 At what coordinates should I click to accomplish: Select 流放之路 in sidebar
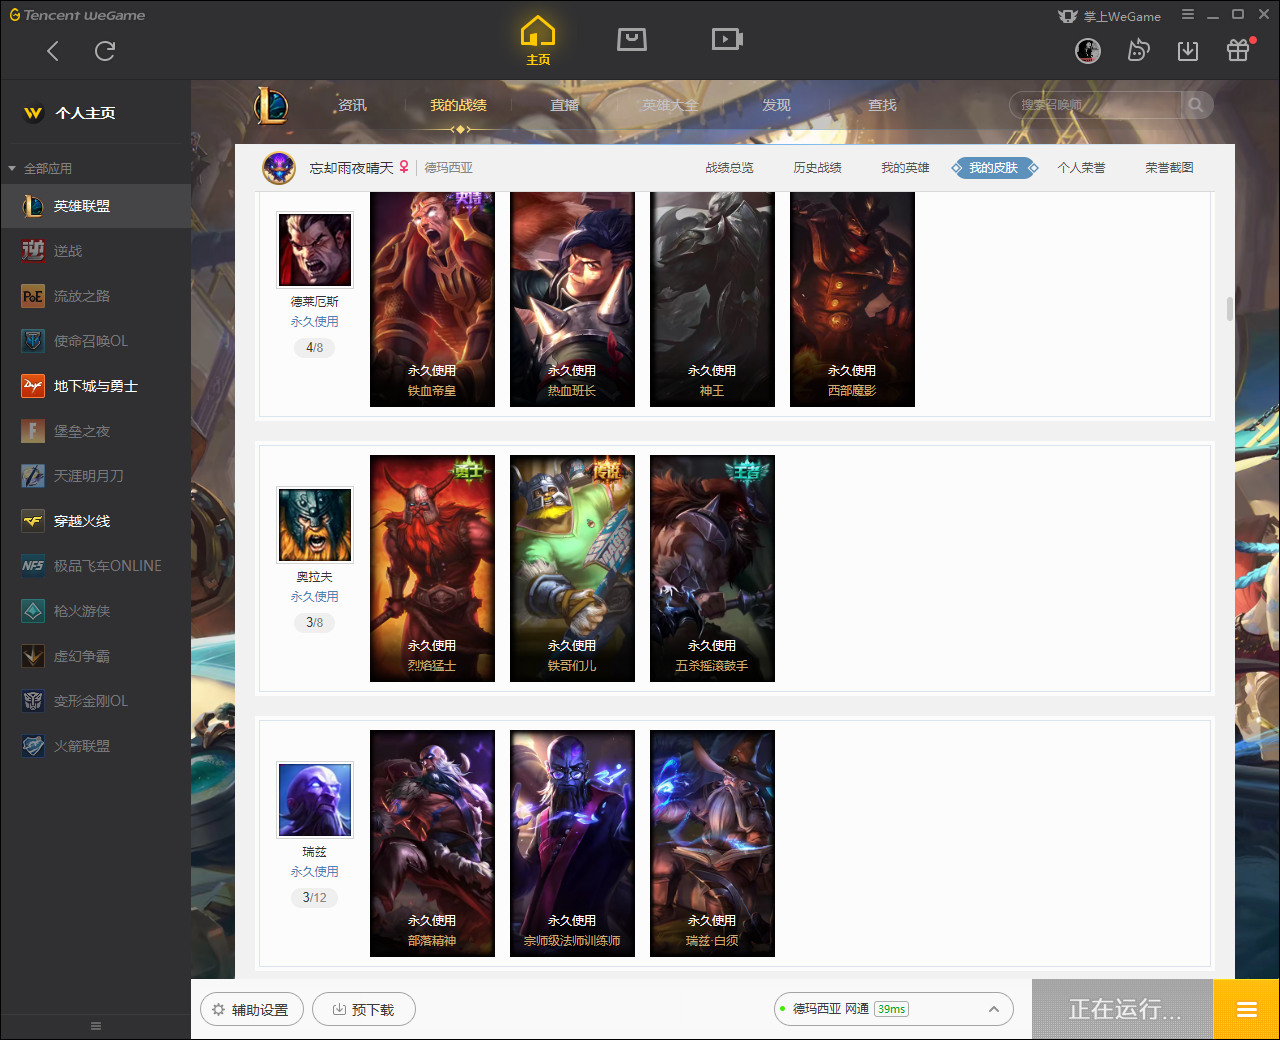click(x=96, y=296)
